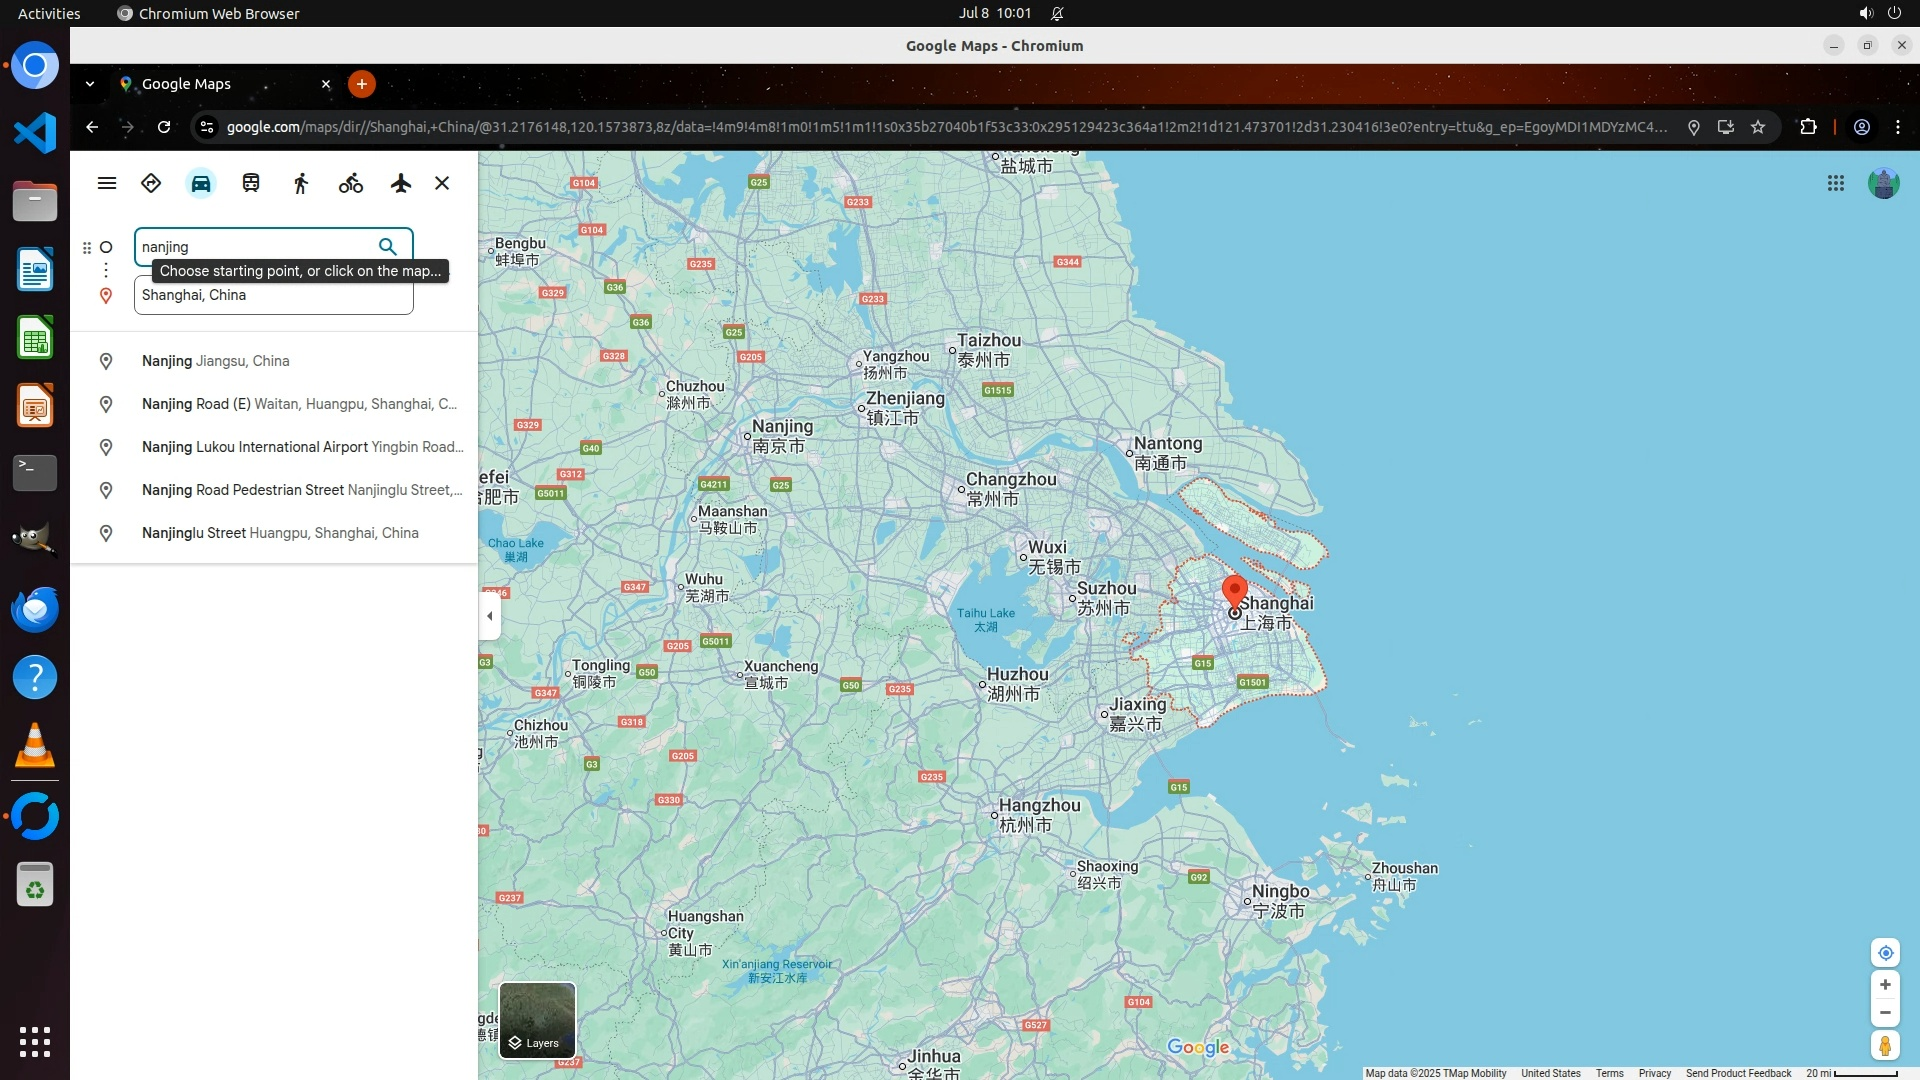Collapse the side panel arrow

[x=489, y=616]
